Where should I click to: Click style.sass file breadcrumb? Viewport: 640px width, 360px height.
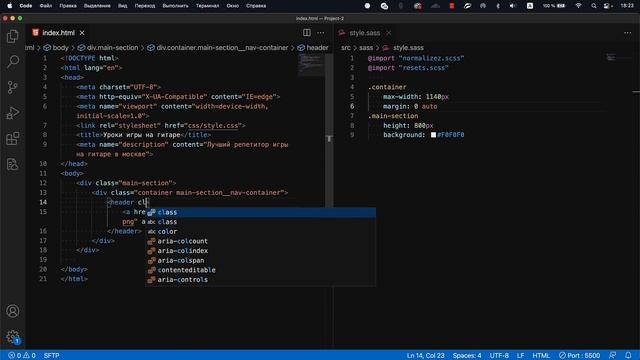tap(403, 48)
